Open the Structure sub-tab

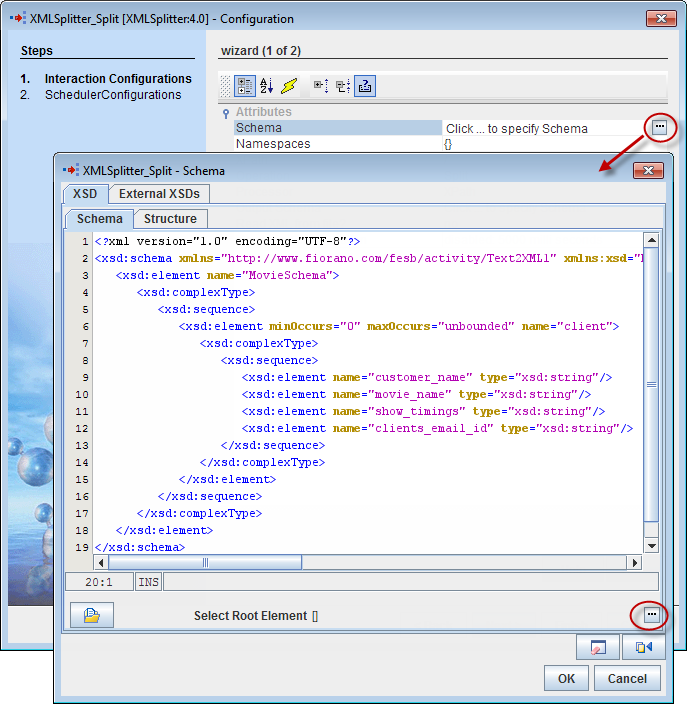(170, 219)
